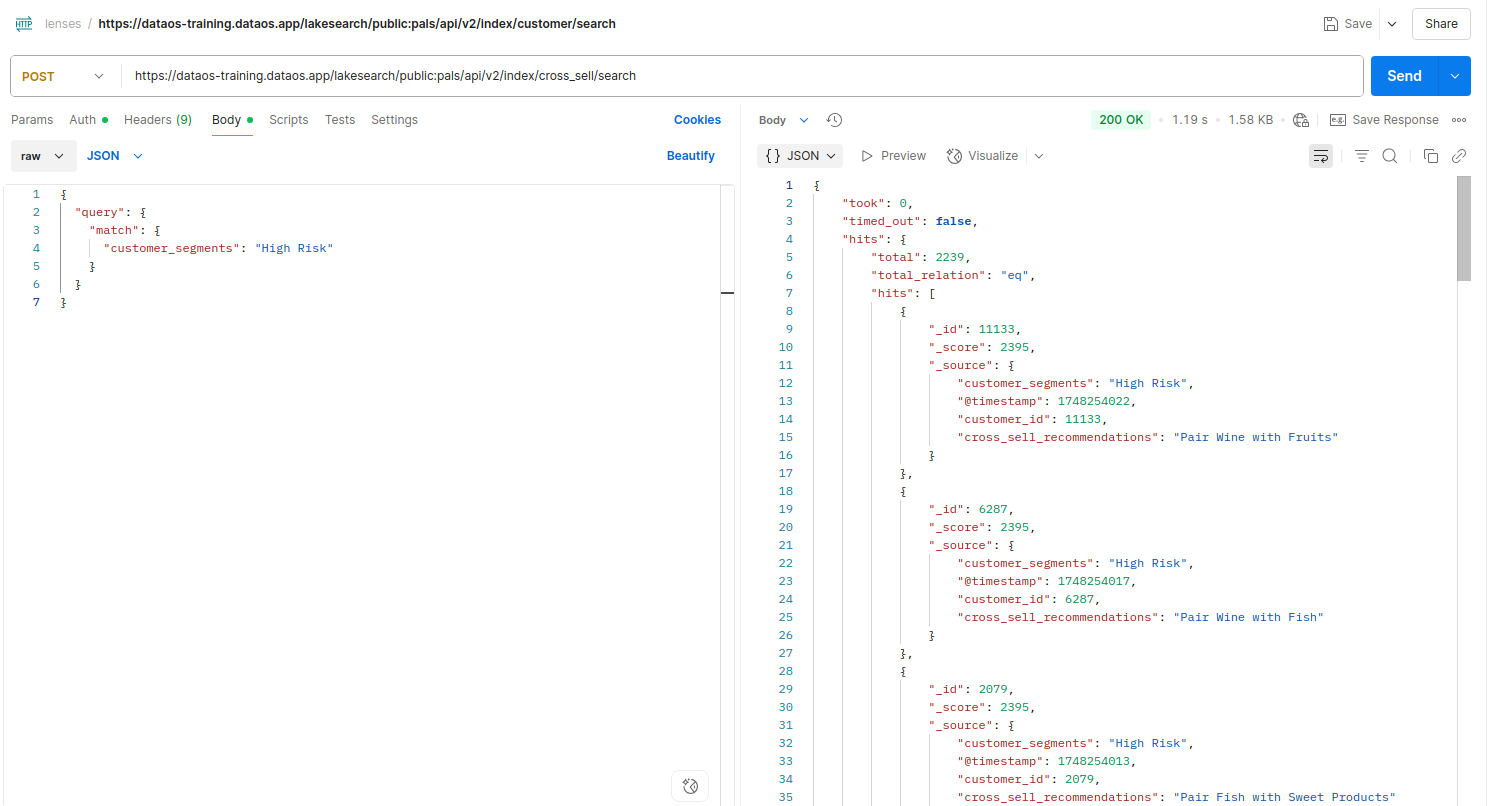1489x806 pixels.
Task: Click the "customer_id": 6287 line
Action: pos(1029,599)
